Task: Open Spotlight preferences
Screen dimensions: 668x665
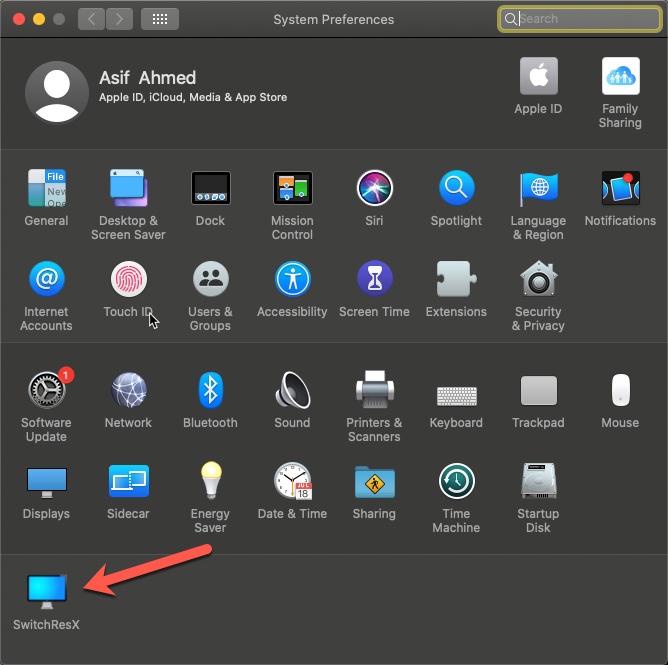Action: coord(456,188)
